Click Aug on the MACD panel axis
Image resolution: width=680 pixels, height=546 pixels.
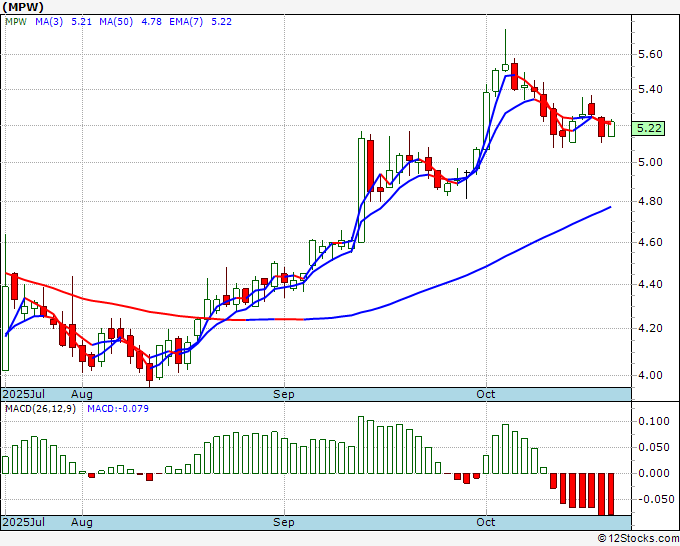click(82, 522)
